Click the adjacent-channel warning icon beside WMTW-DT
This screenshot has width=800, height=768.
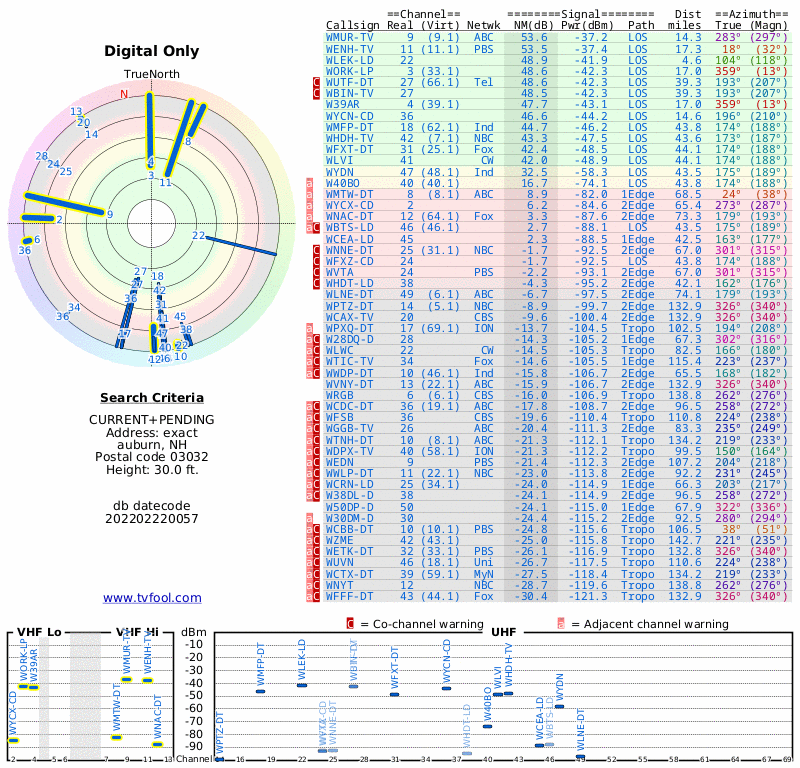click(309, 194)
